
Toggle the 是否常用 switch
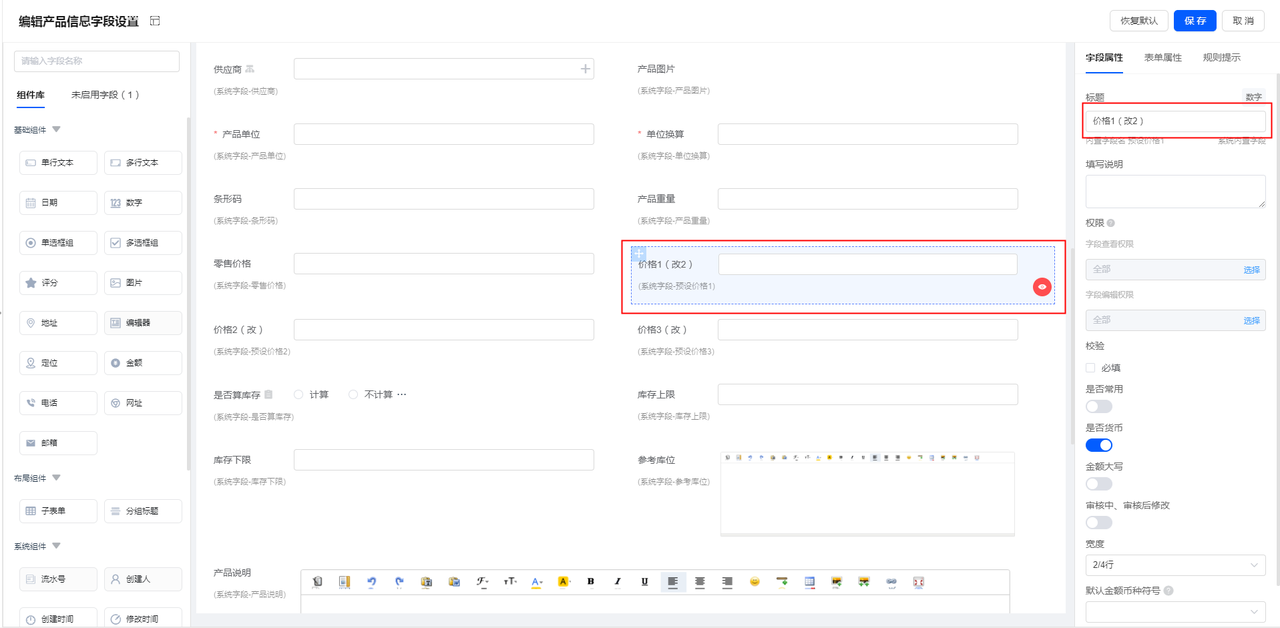(x=1099, y=406)
